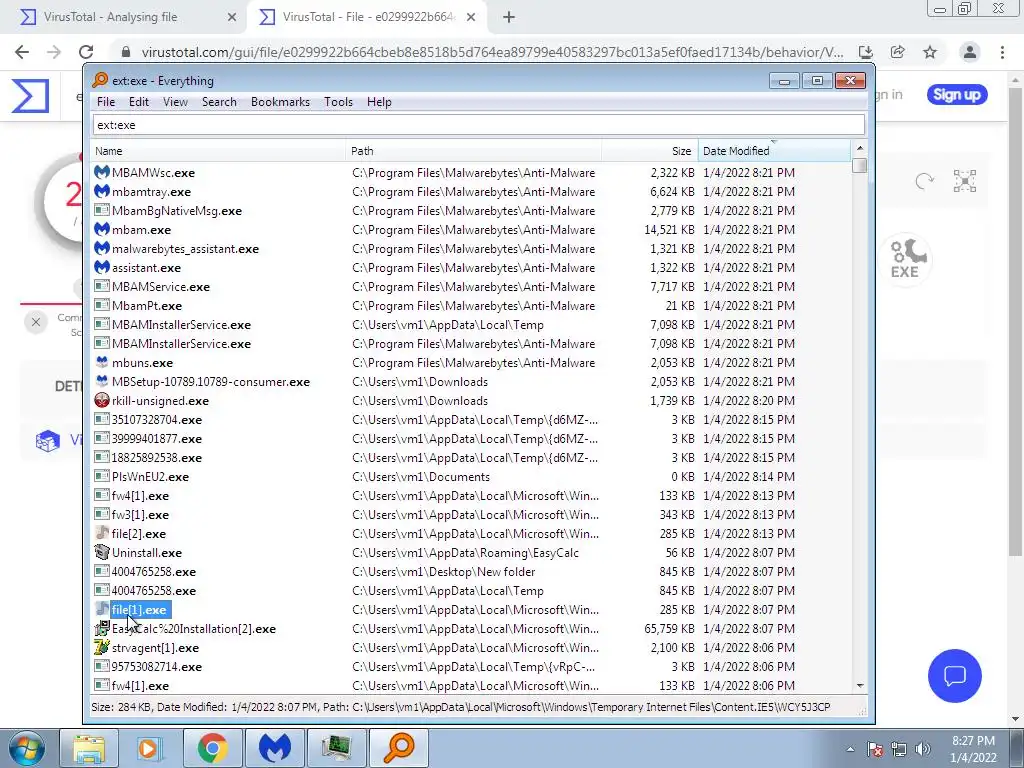Click the mbamtray.exe Malwarebytes icon
The image size is (1024, 768).
[x=102, y=191]
